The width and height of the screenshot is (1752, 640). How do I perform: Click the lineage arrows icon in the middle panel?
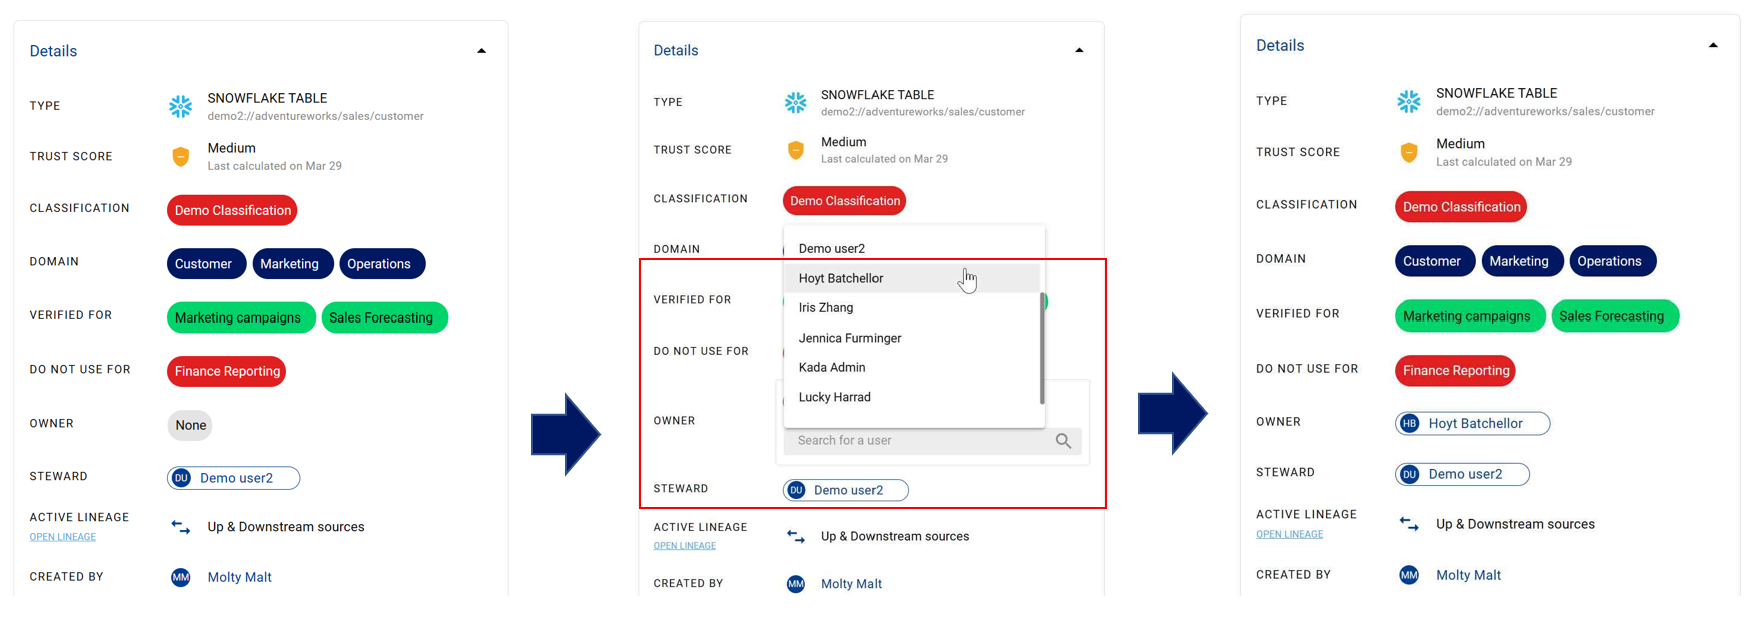(x=796, y=537)
